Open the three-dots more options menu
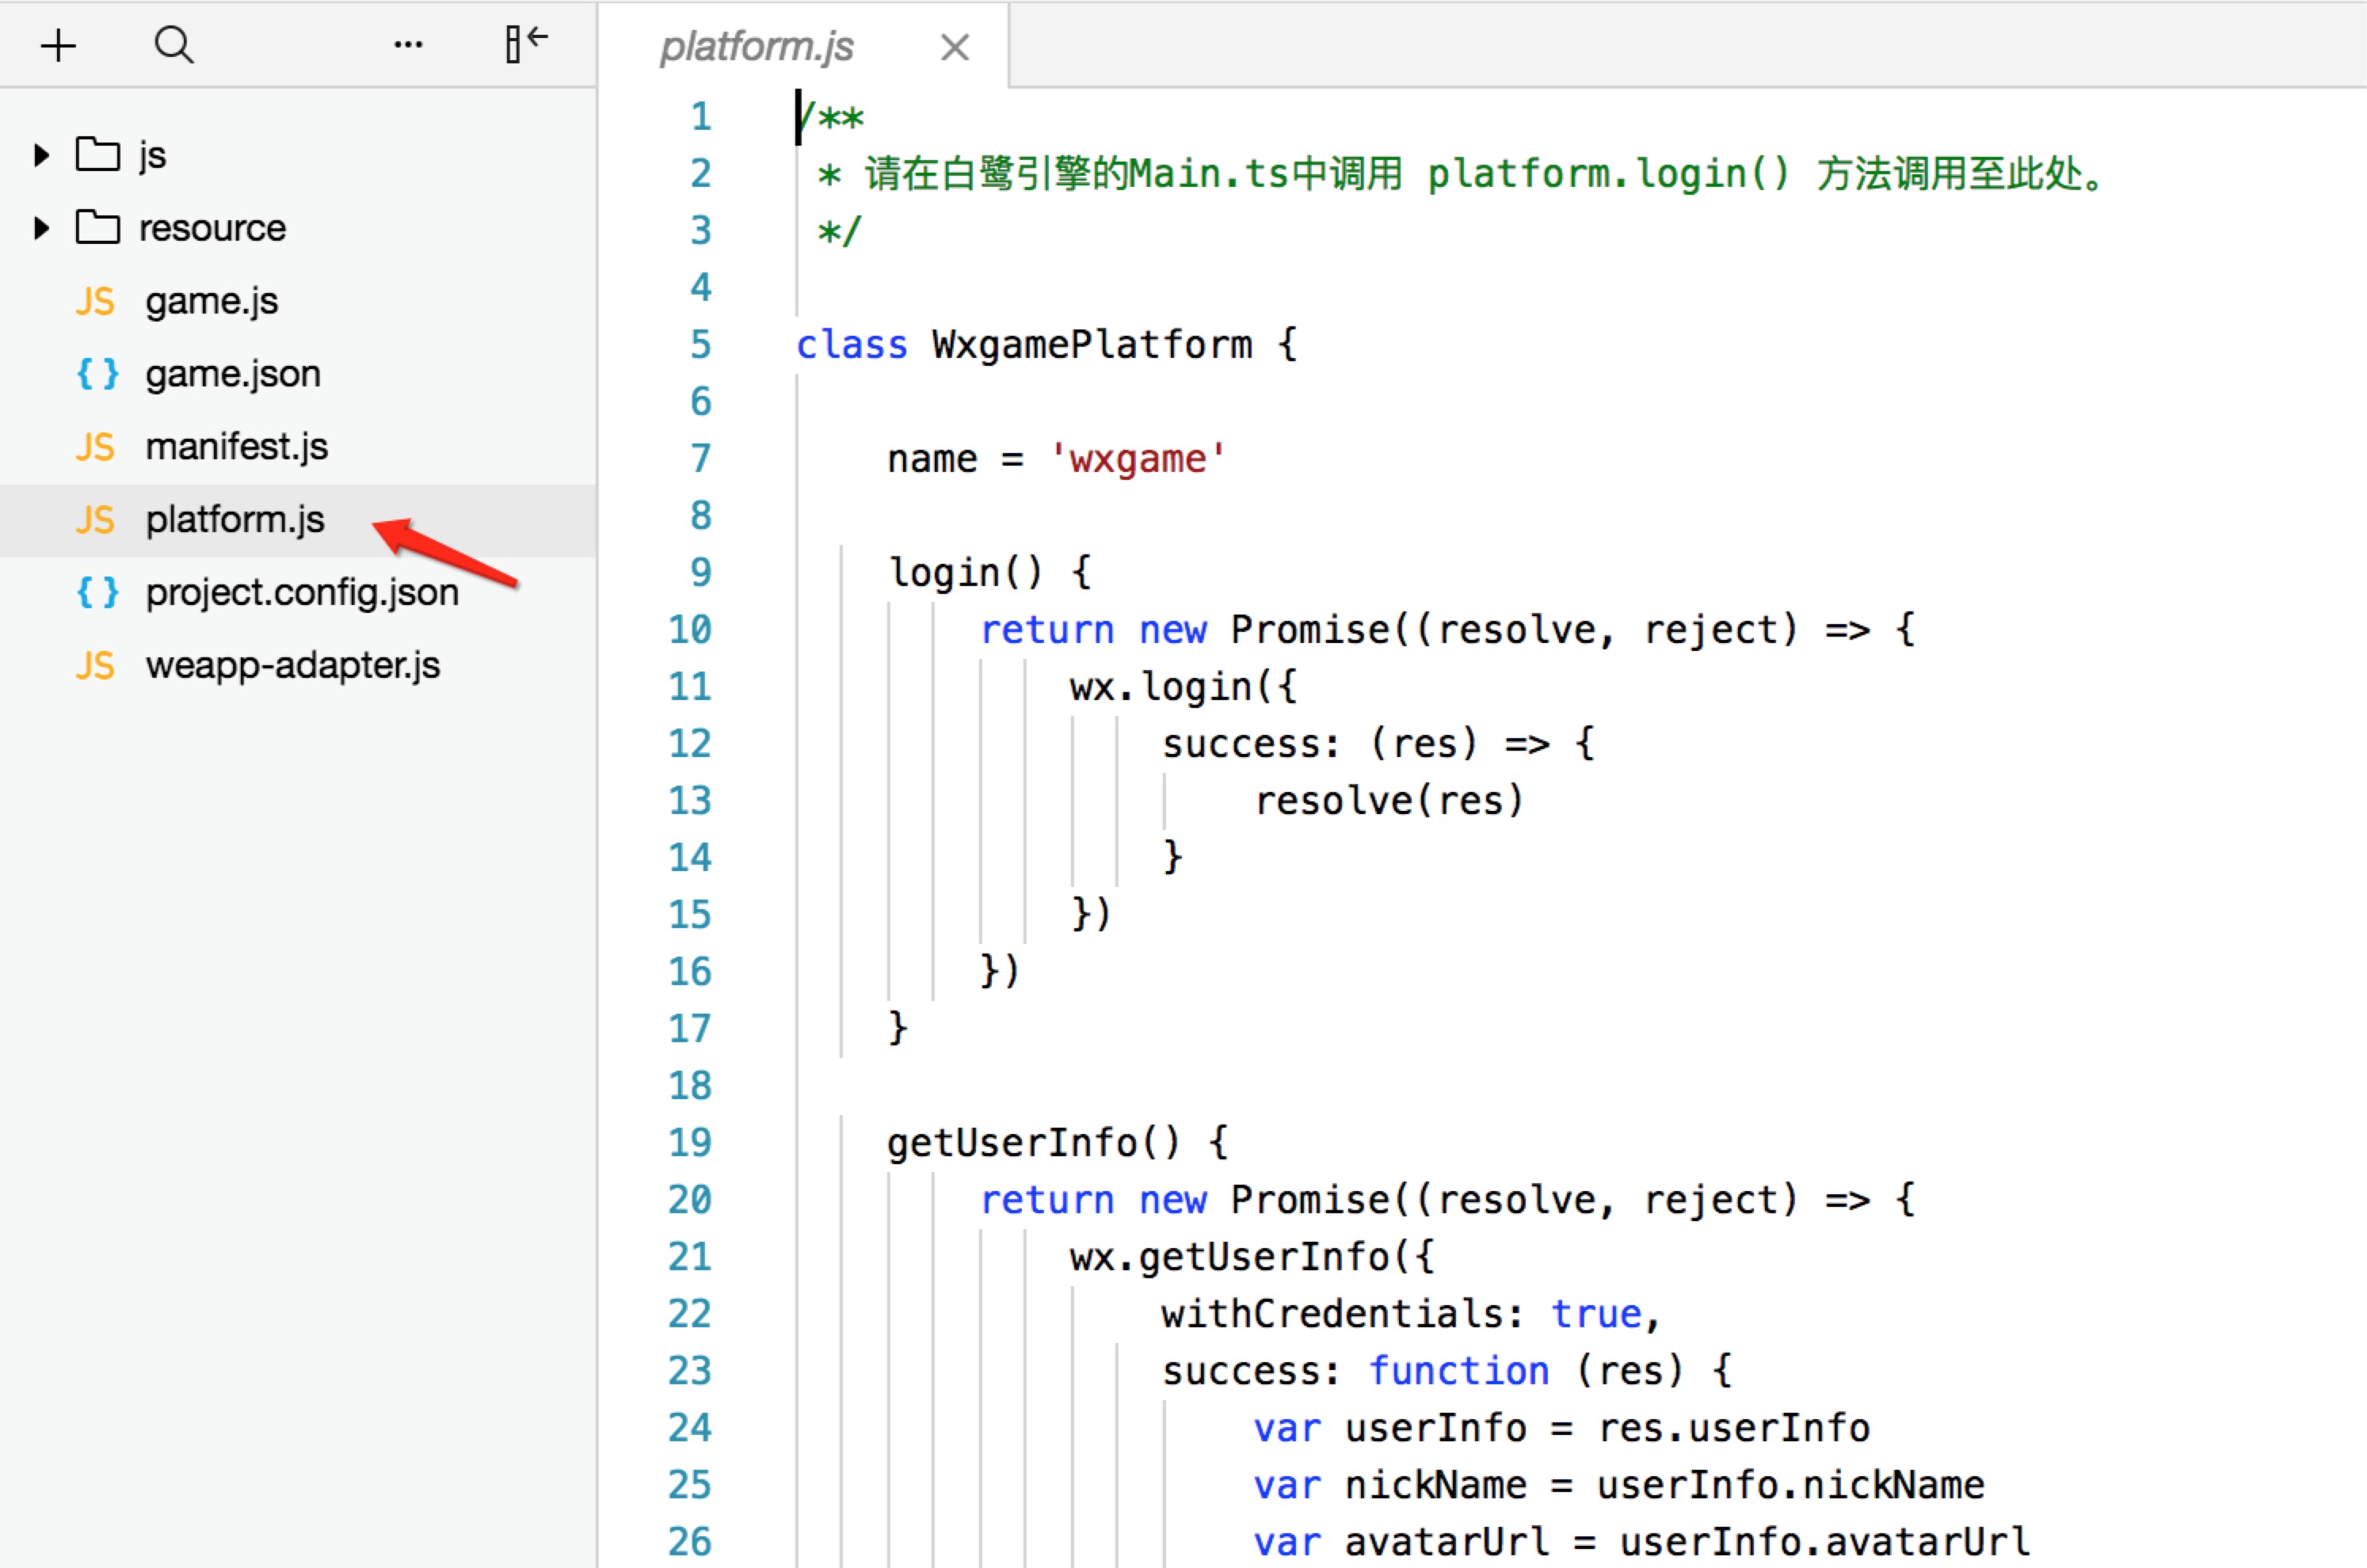 coord(408,45)
